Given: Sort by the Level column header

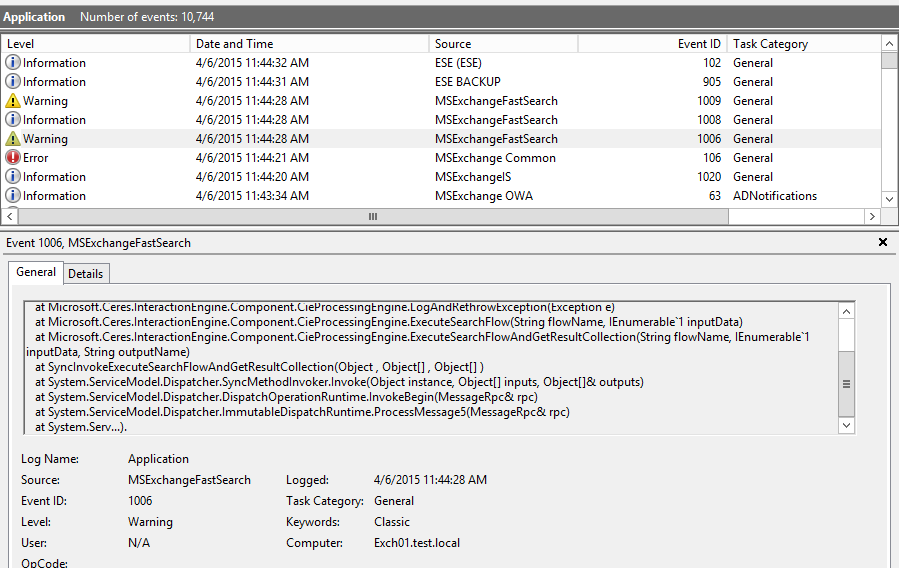Looking at the screenshot, I should [96, 44].
